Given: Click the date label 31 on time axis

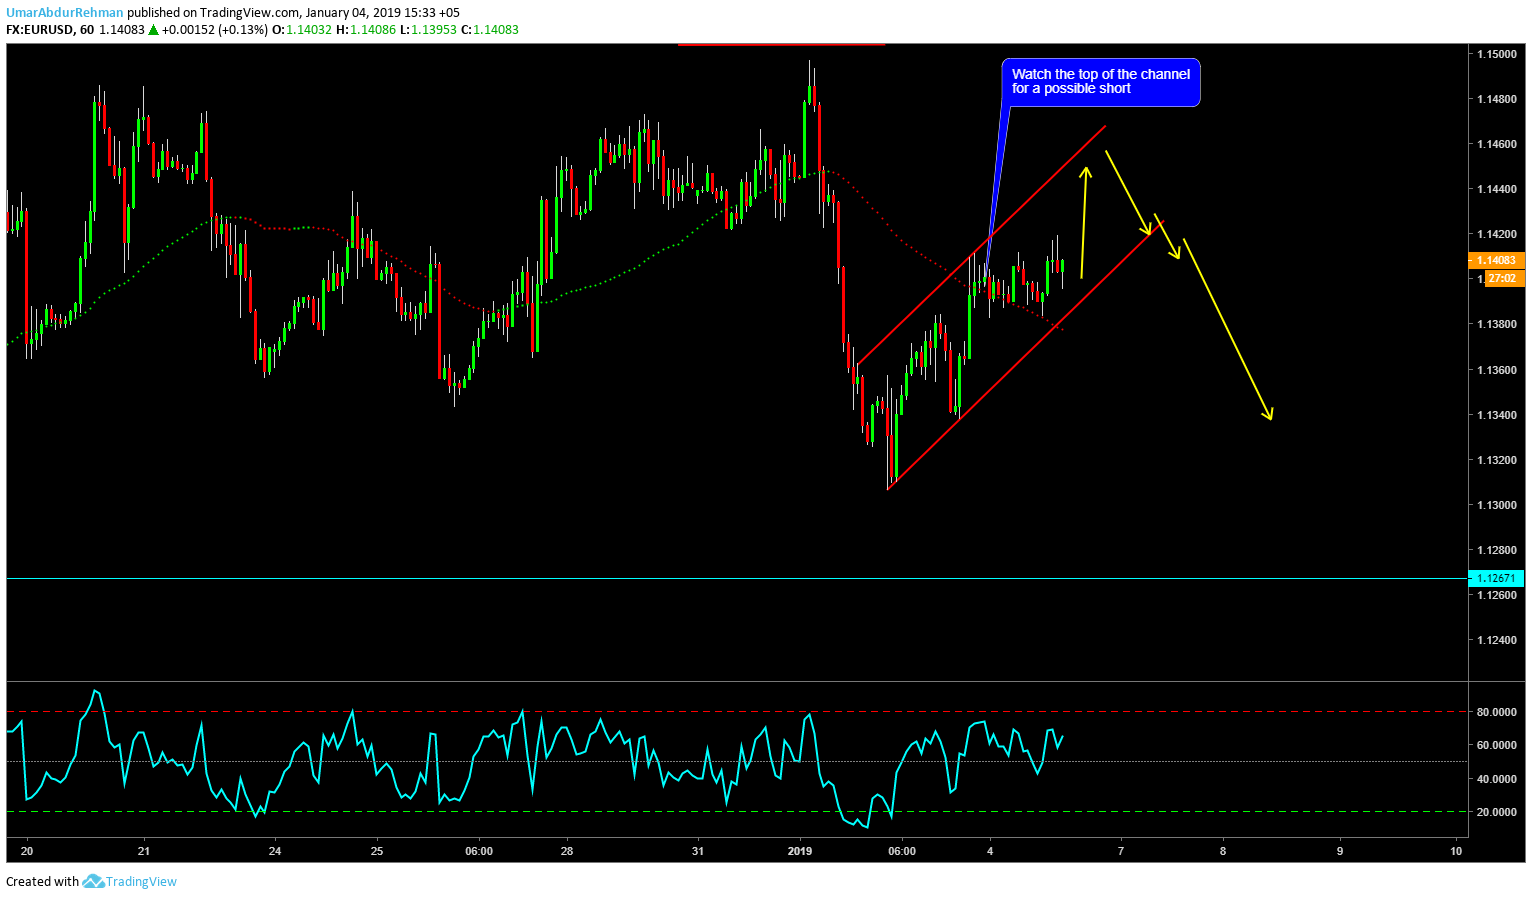Looking at the screenshot, I should click(698, 851).
